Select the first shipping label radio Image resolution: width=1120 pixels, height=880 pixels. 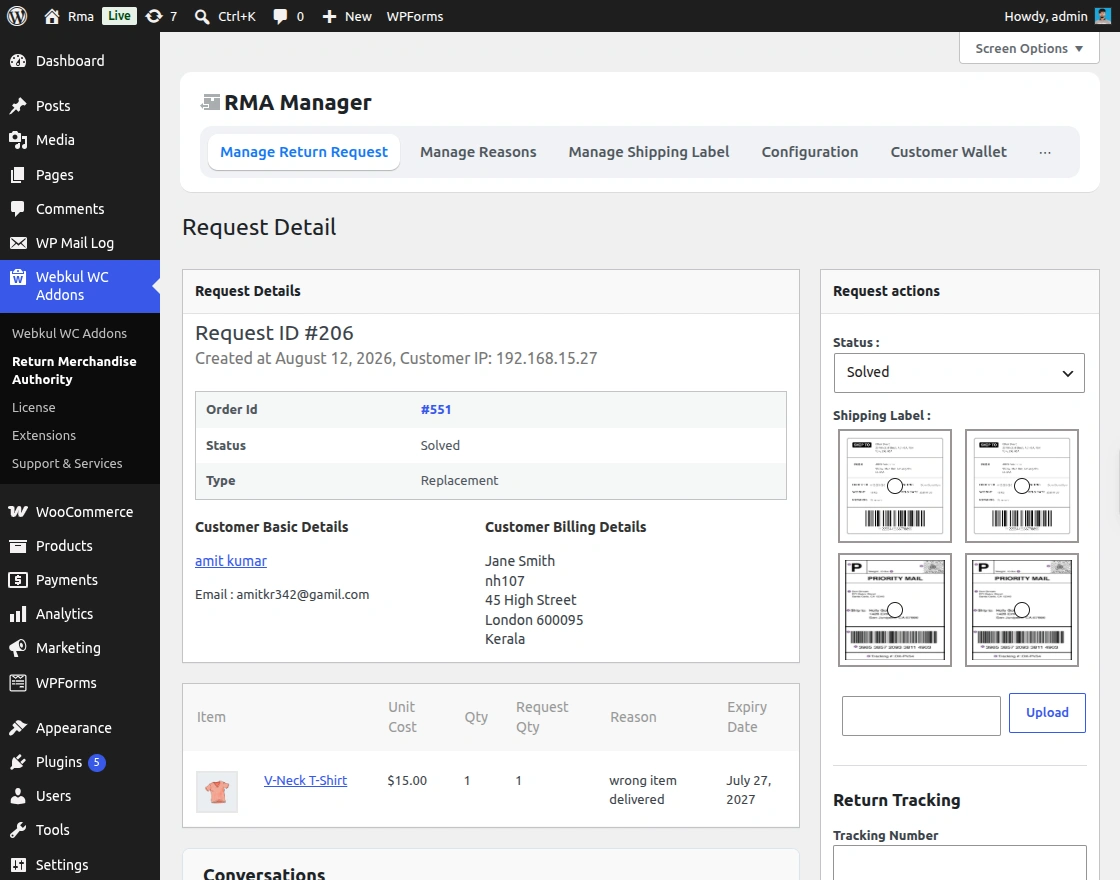(x=895, y=486)
